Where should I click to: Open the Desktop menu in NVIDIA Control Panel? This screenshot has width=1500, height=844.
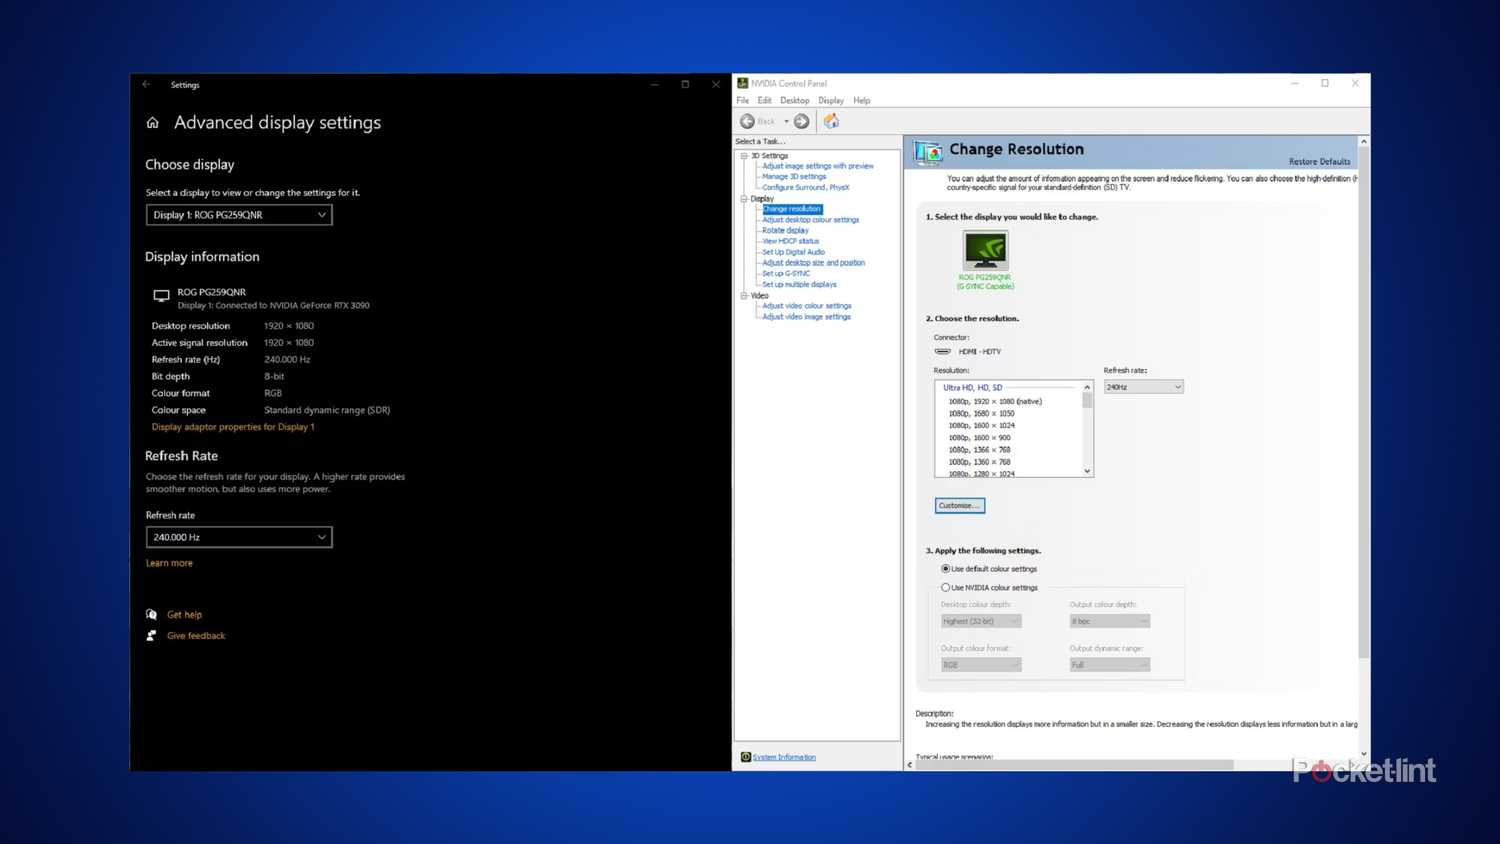coord(794,100)
